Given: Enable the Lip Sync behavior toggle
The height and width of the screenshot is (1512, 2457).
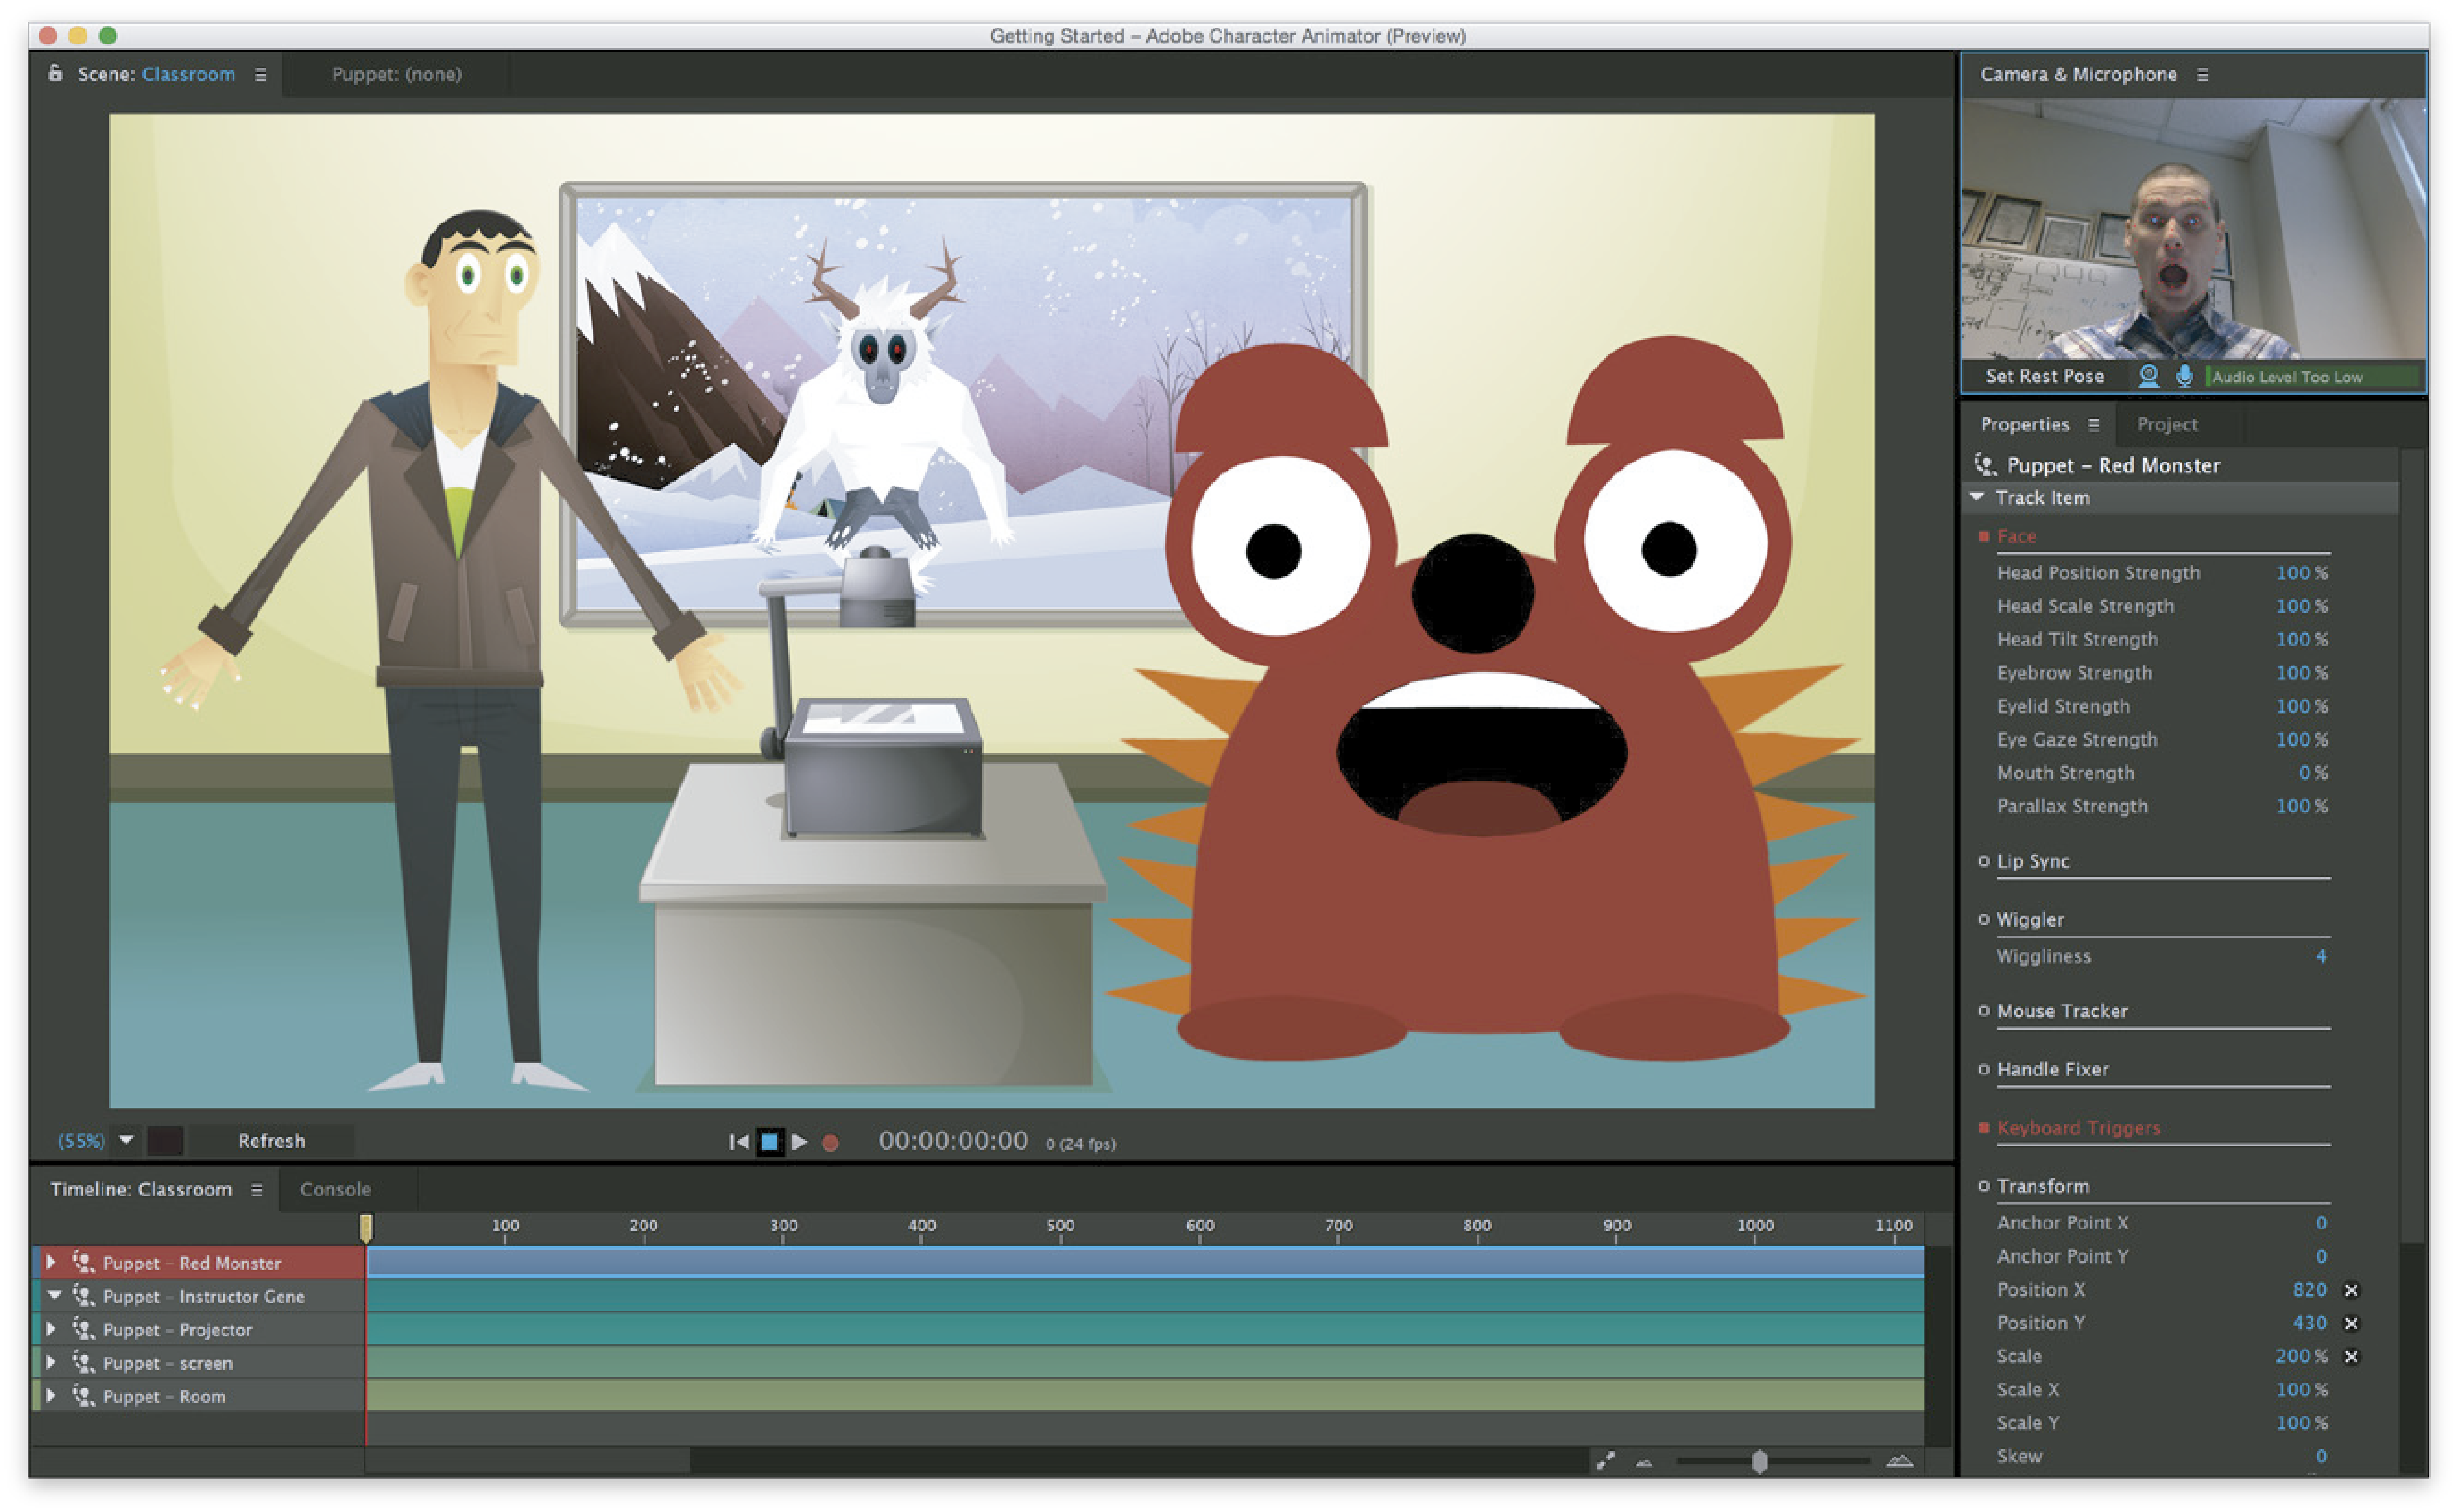Looking at the screenshot, I should (1984, 861).
